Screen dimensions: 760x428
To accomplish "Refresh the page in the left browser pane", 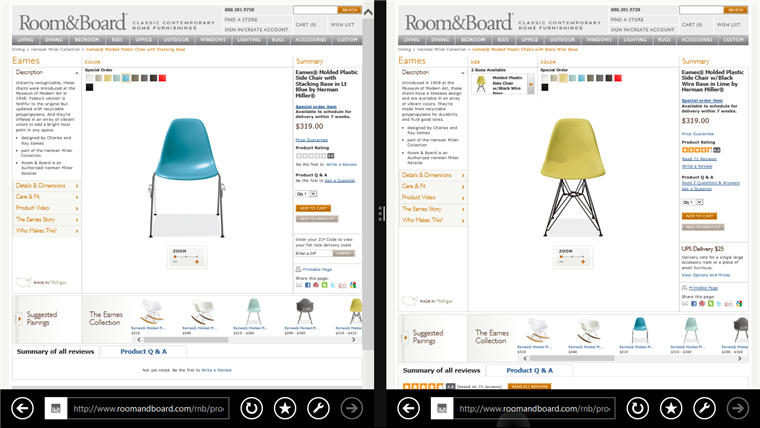I will [252, 408].
